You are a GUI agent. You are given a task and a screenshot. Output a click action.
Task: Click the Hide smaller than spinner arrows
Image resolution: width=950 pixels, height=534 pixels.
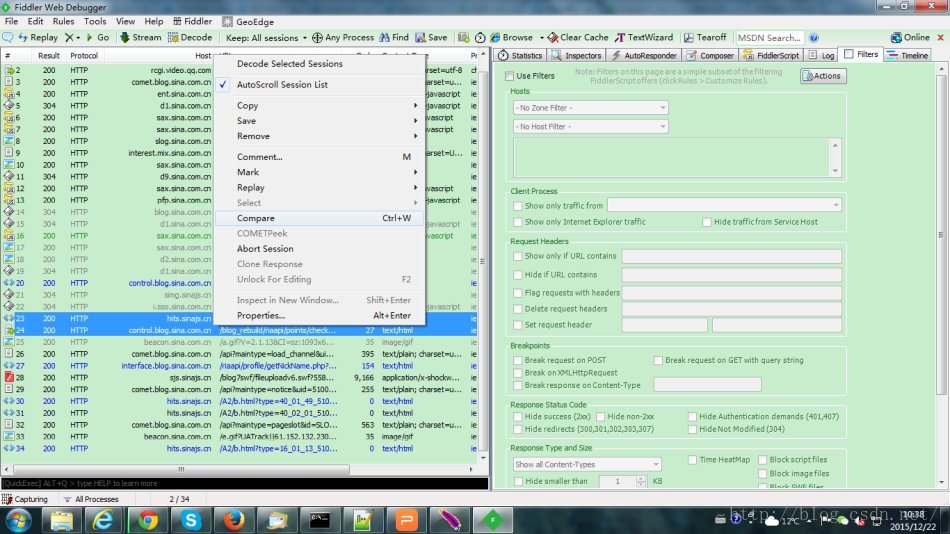(x=641, y=481)
